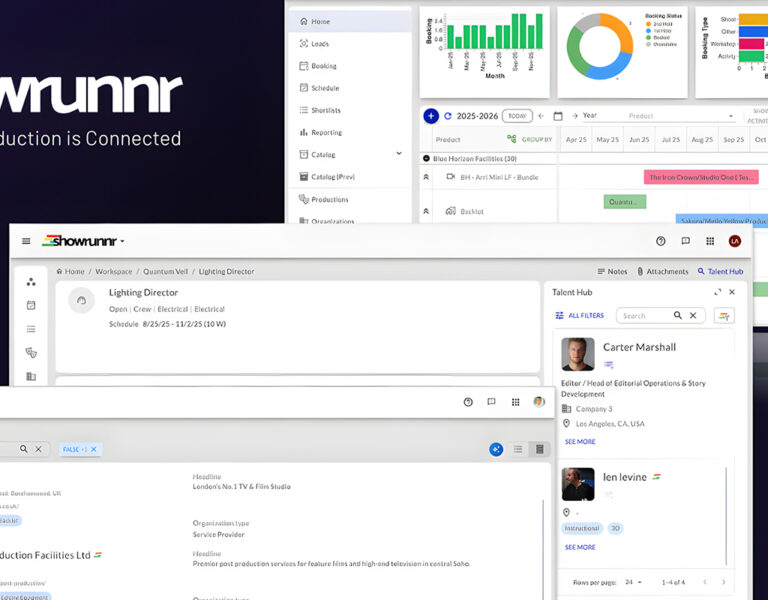Click the TODAY button in scheduler
Image resolution: width=768 pixels, height=600 pixels.
click(x=517, y=116)
